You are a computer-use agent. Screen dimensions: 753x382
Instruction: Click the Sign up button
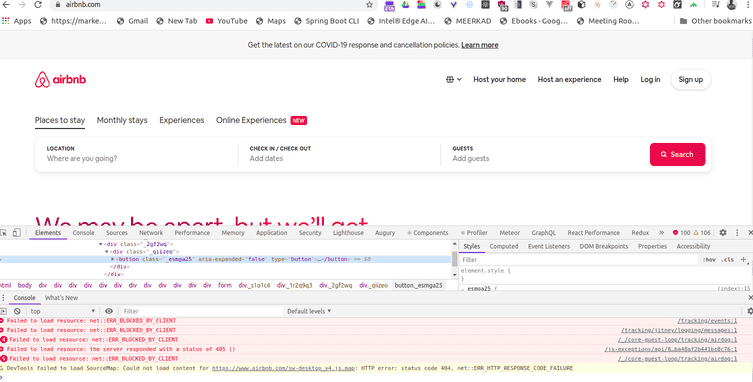pos(691,80)
